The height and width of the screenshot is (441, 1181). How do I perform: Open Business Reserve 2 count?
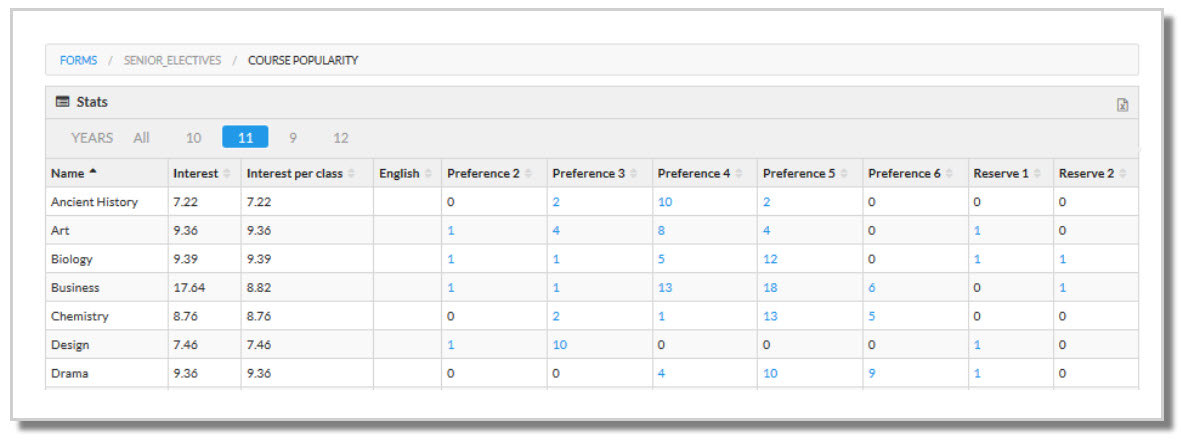pos(1062,287)
